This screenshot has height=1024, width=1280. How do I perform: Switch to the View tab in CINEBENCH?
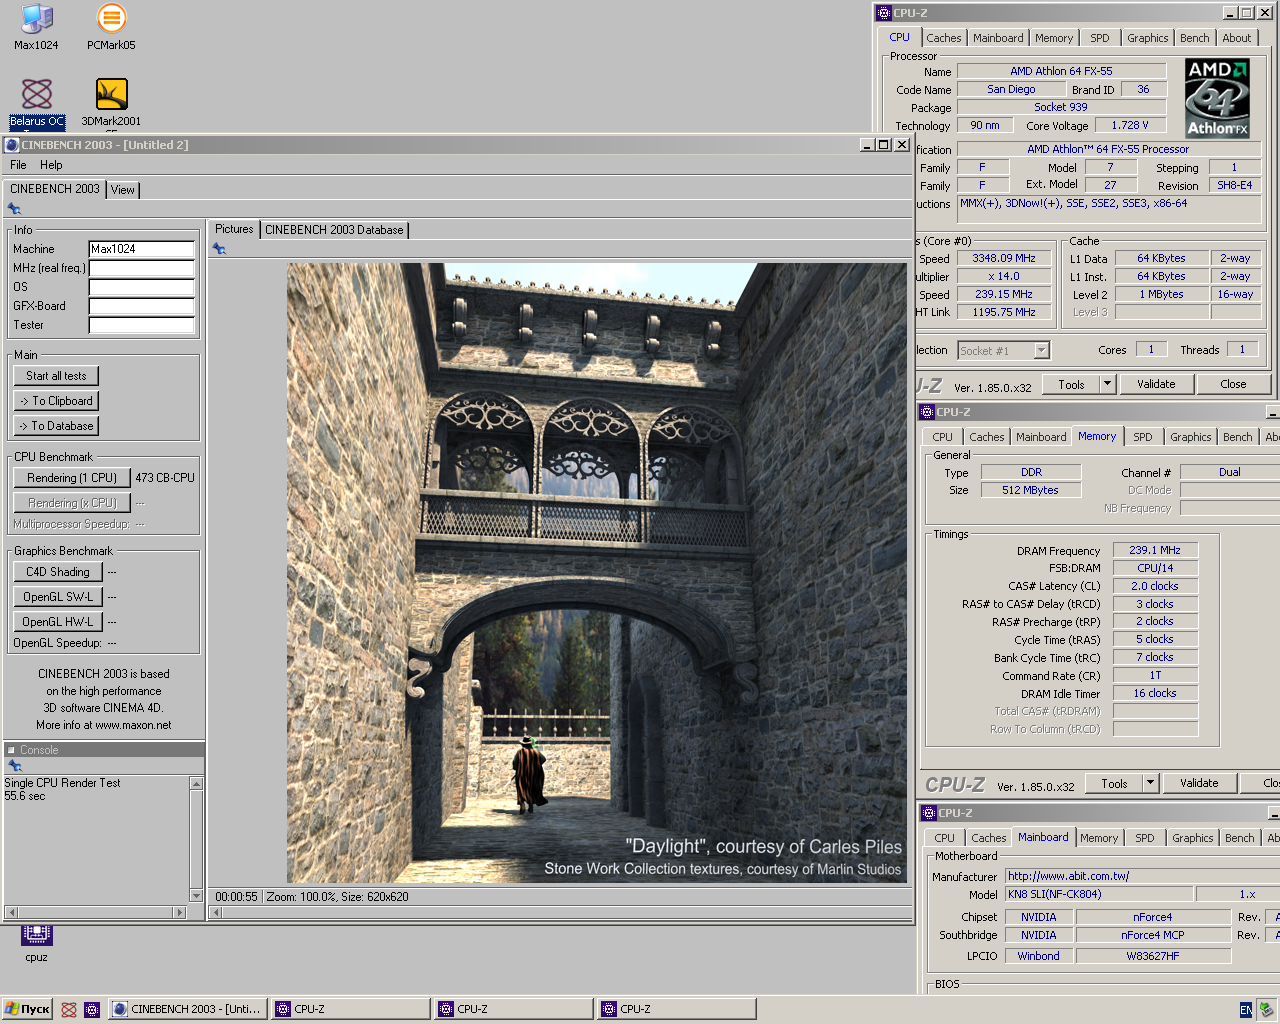pyautogui.click(x=123, y=189)
